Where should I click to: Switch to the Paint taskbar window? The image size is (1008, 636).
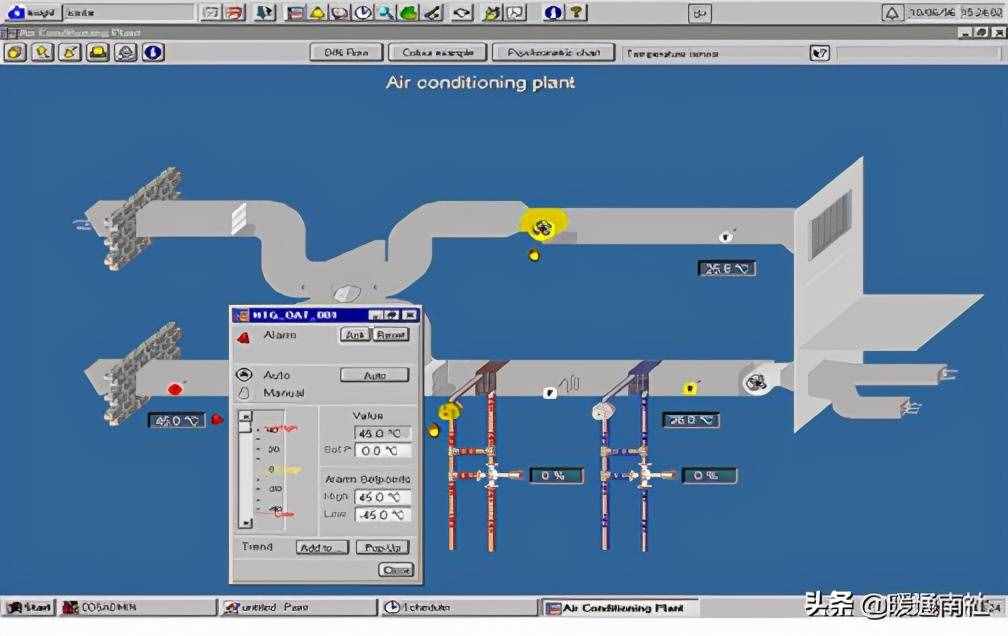[x=298, y=607]
